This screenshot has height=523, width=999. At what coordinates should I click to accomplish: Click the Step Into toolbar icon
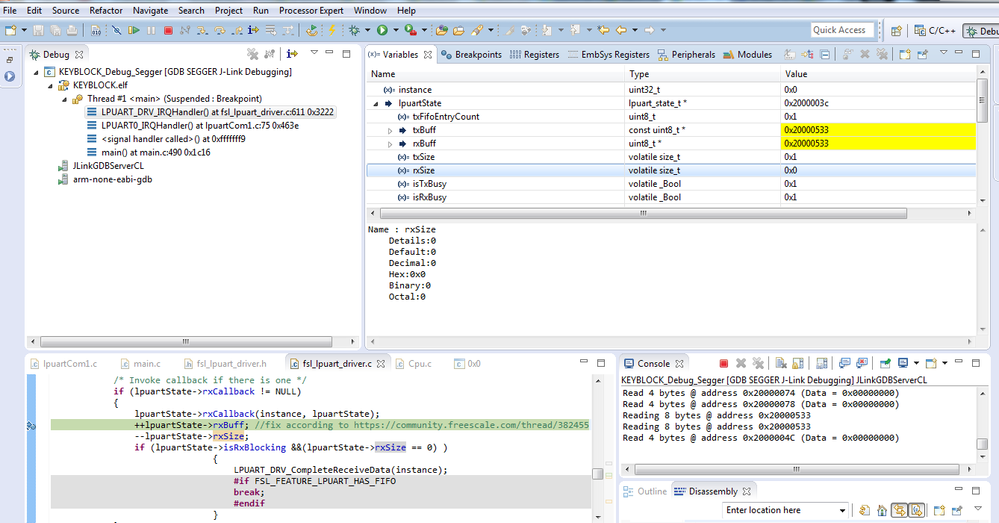point(203,30)
